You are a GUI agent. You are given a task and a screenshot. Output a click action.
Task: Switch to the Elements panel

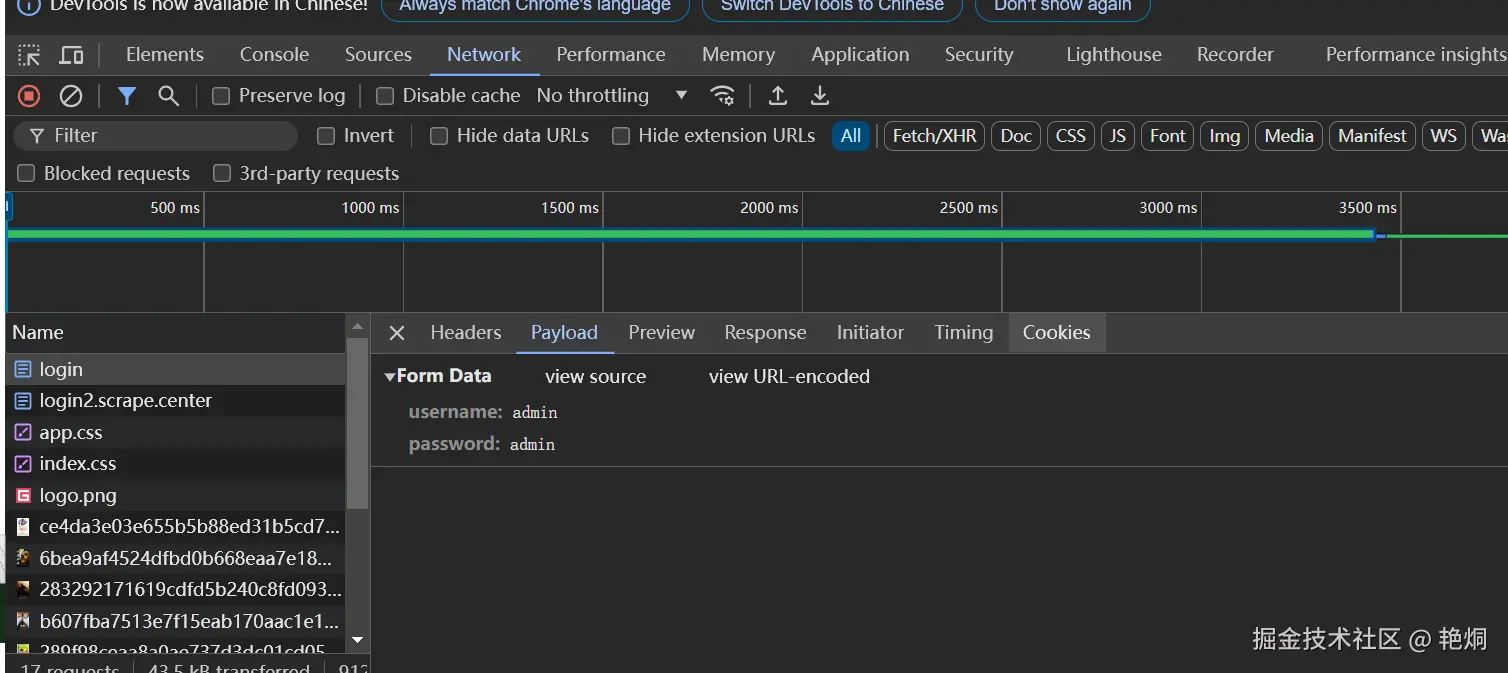pyautogui.click(x=165, y=55)
